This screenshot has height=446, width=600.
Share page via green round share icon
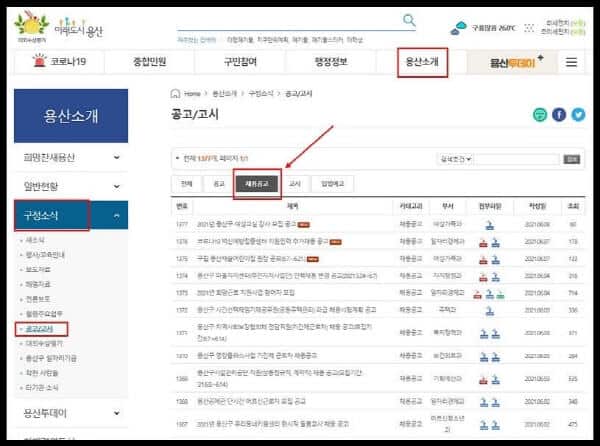pos(540,114)
